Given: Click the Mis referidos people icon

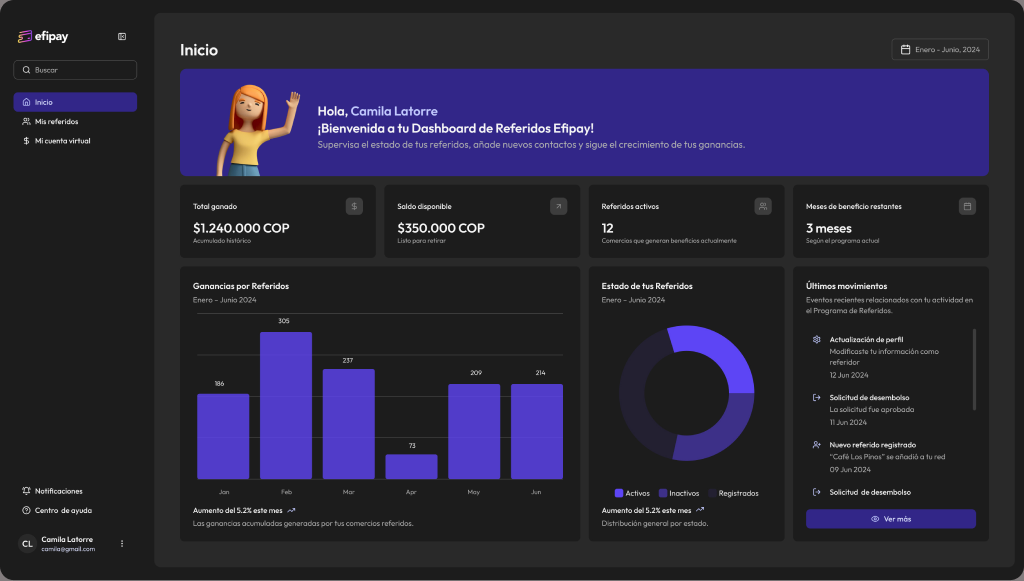Looking at the screenshot, I should (x=27, y=121).
